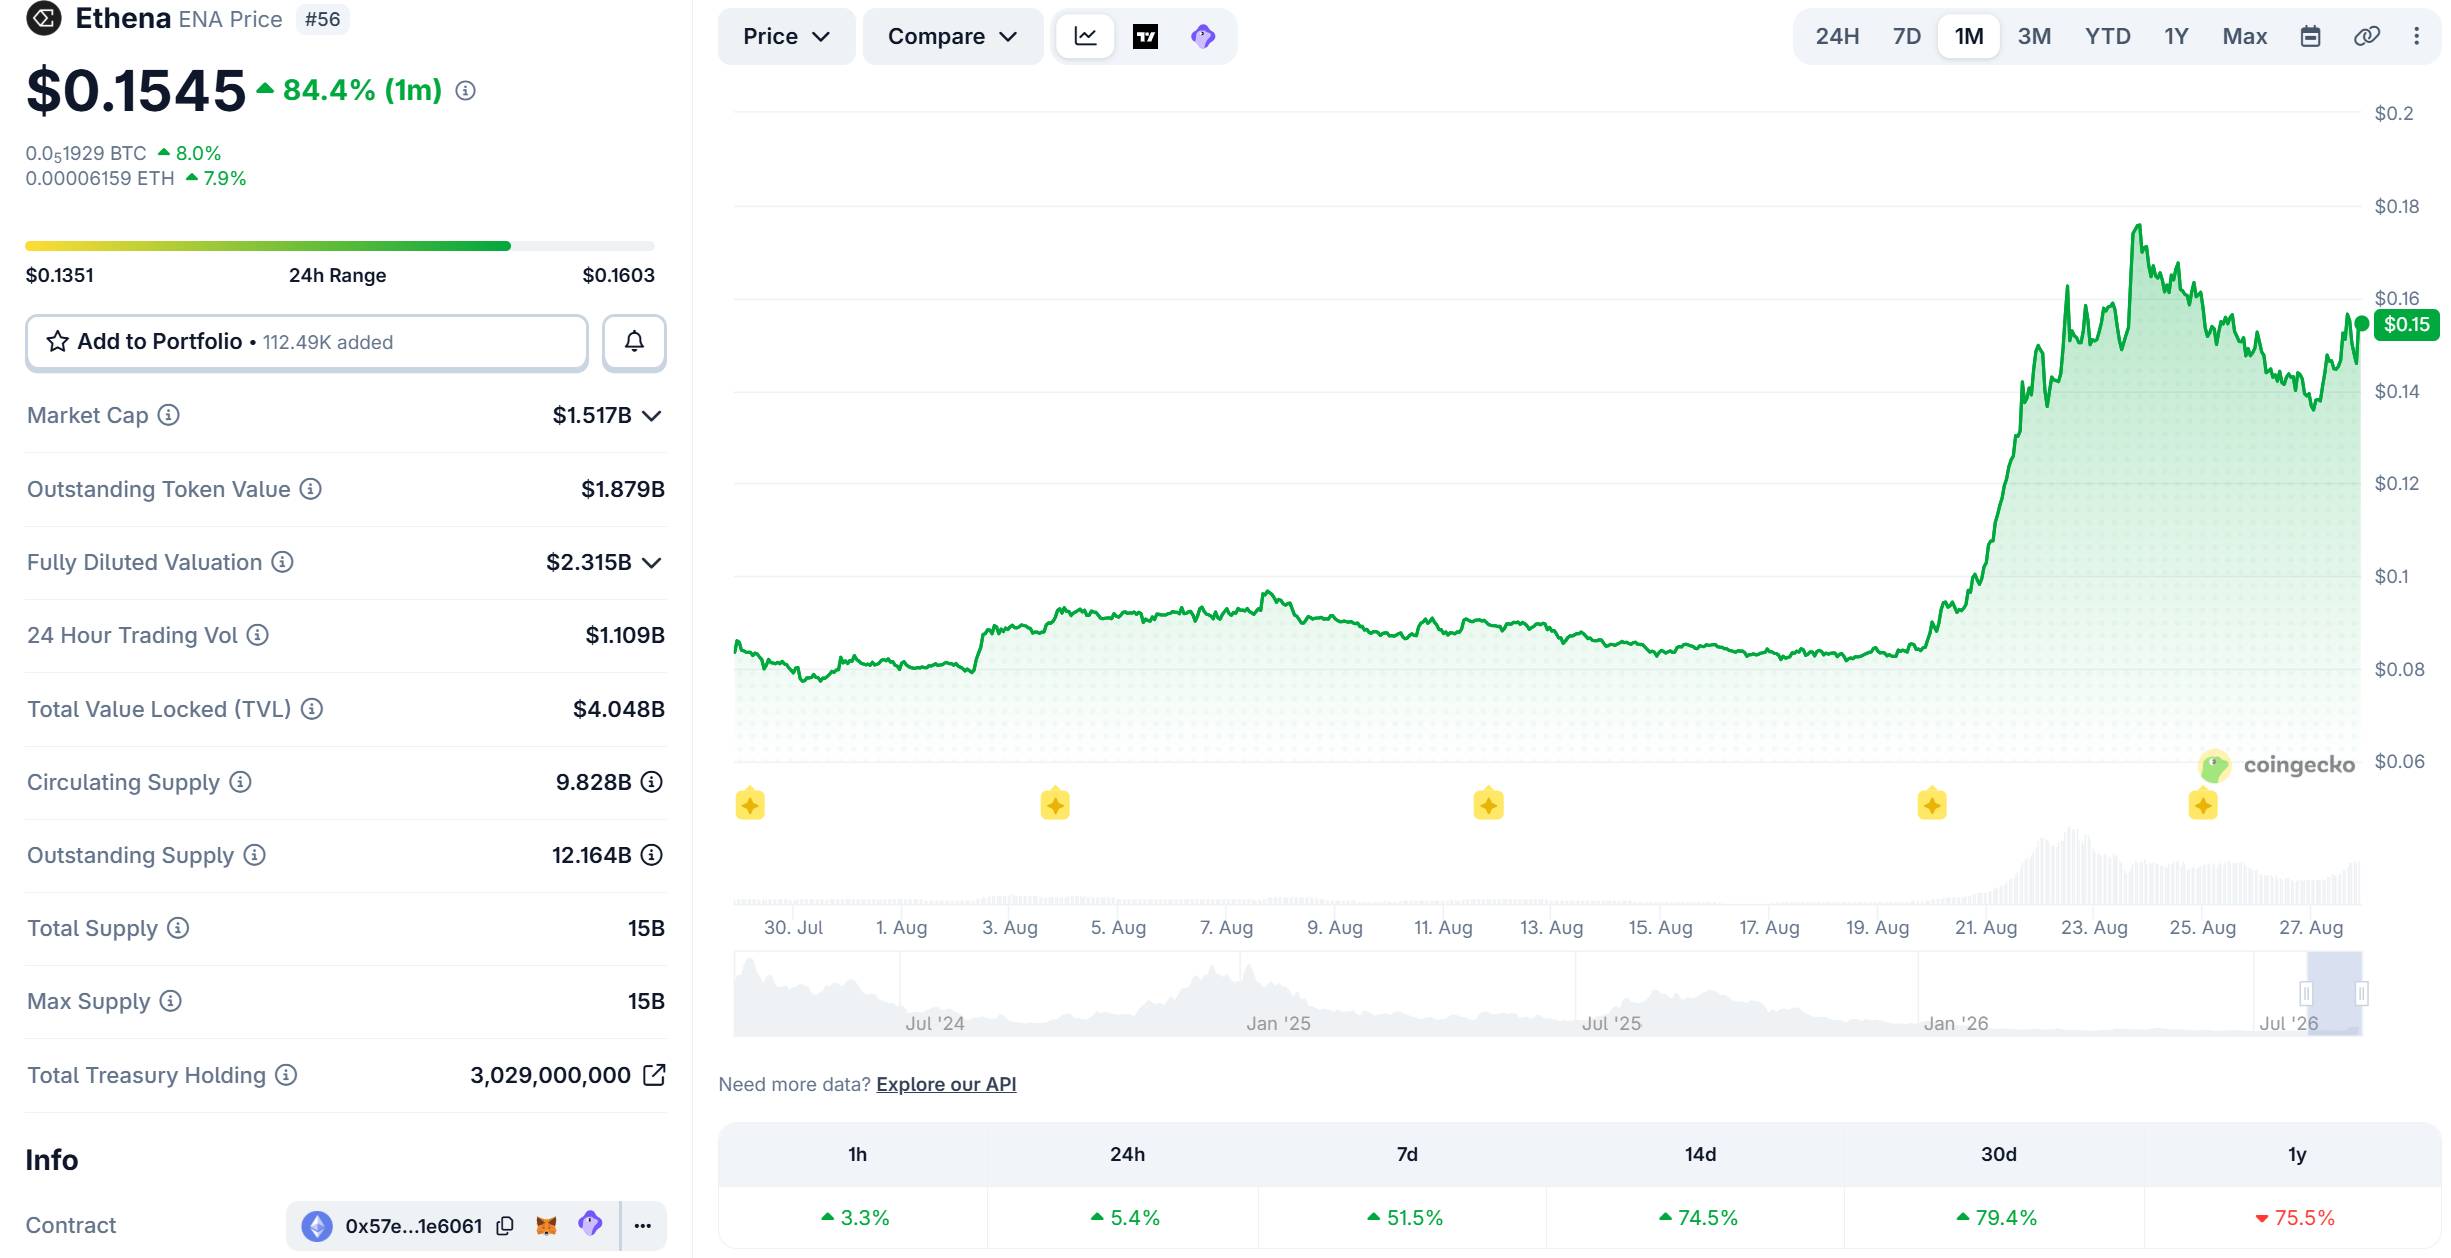
Task: Show info for Market Cap
Action: 169,415
